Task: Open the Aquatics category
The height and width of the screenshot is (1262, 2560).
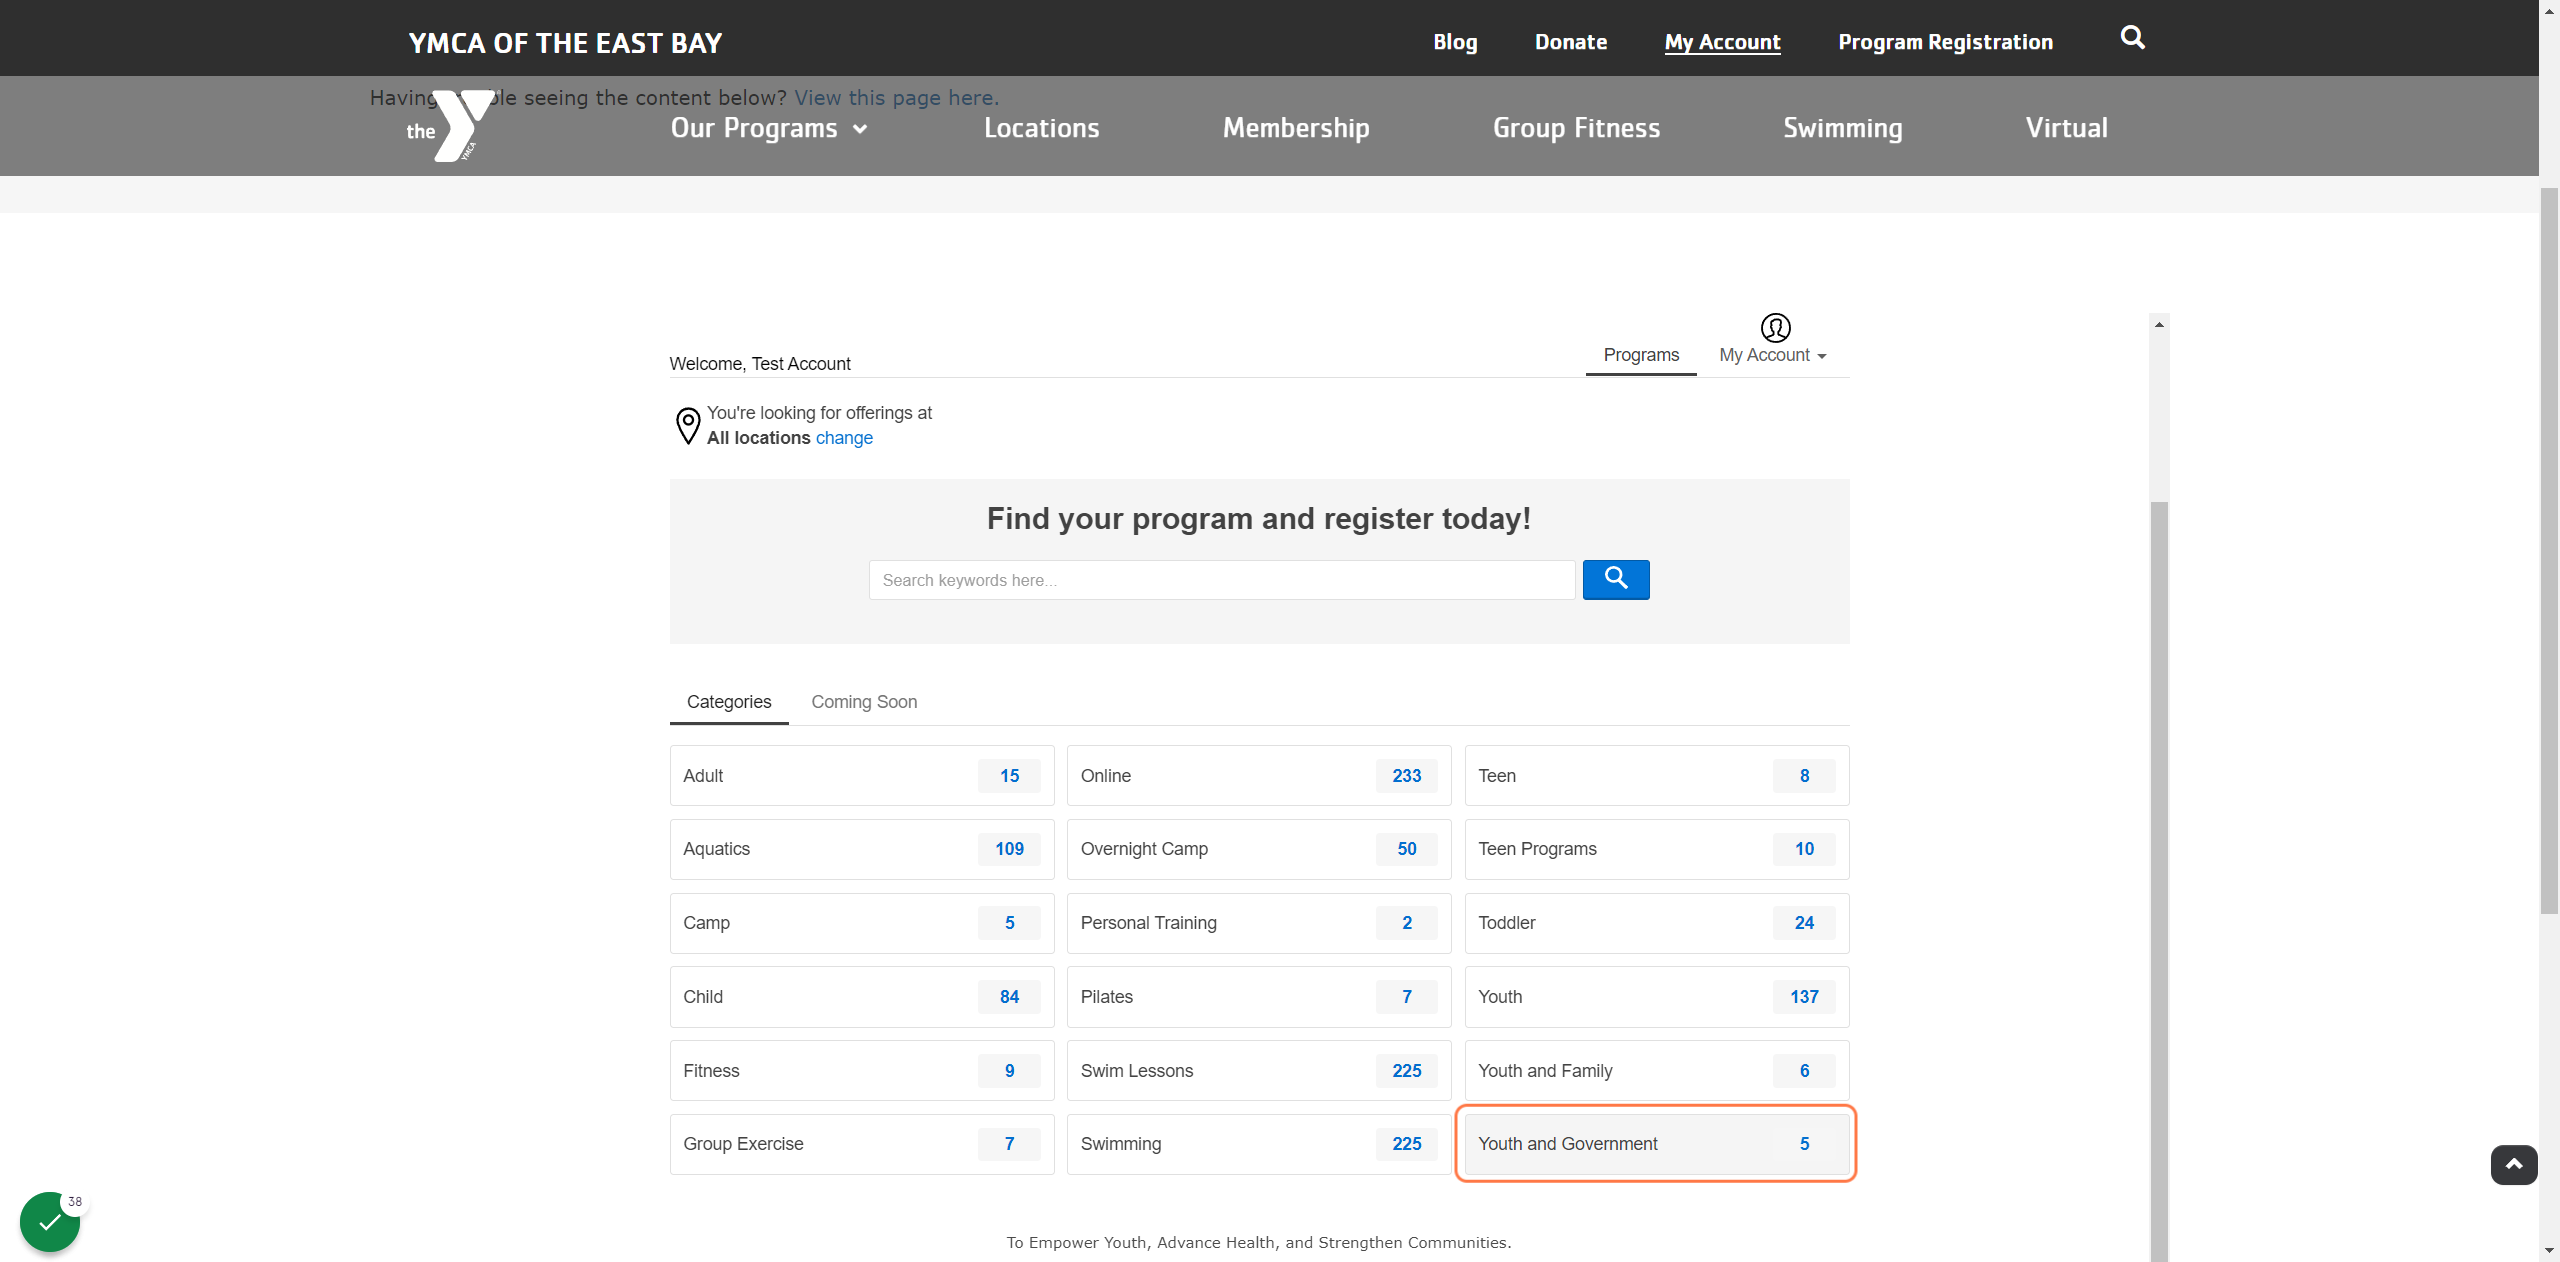Action: click(x=862, y=849)
